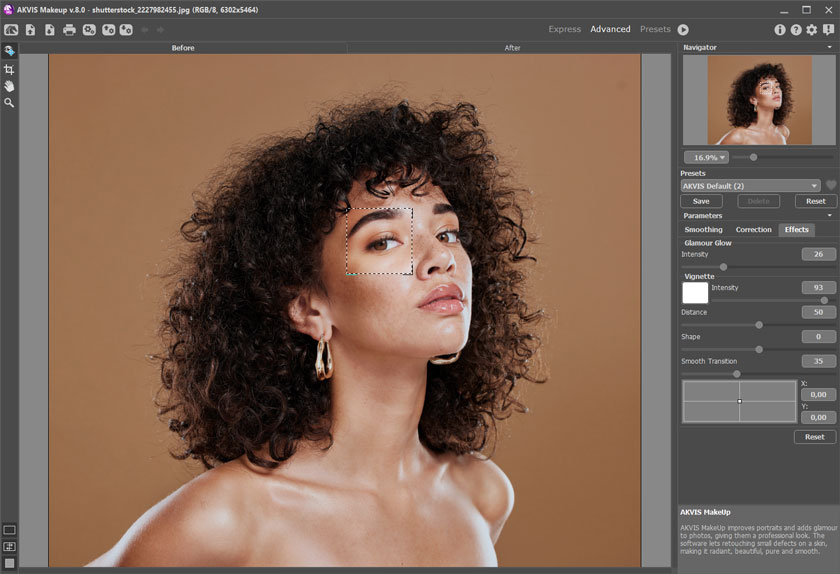Click the X position field 0,00
This screenshot has height=574, width=840.
click(x=818, y=394)
